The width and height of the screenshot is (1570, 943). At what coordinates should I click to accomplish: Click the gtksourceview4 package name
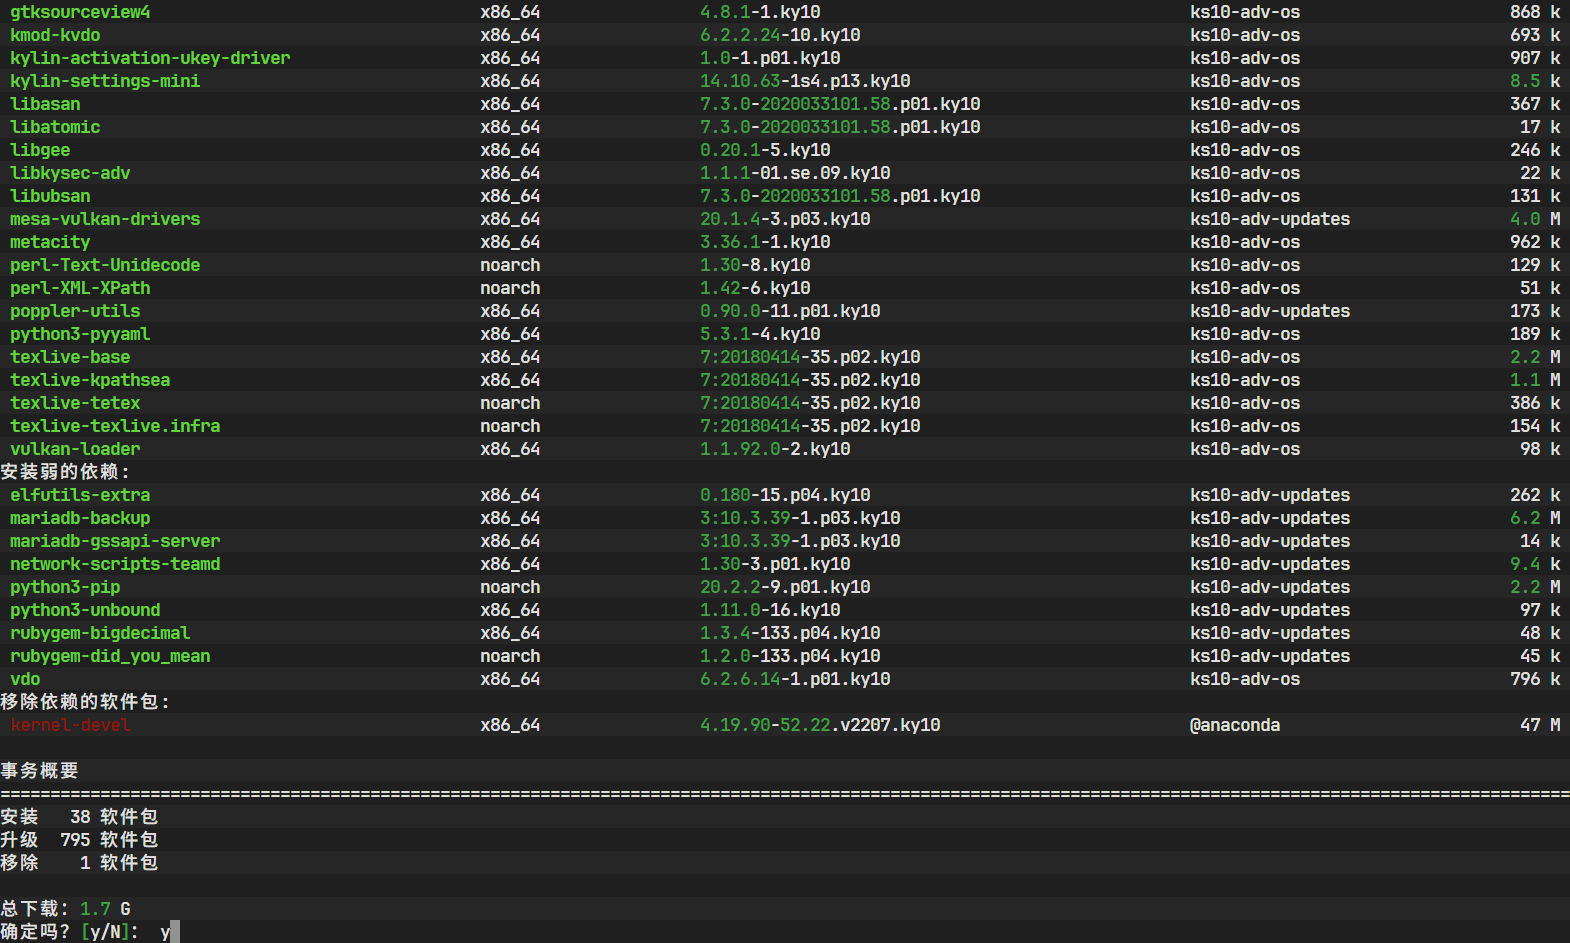[x=80, y=12]
